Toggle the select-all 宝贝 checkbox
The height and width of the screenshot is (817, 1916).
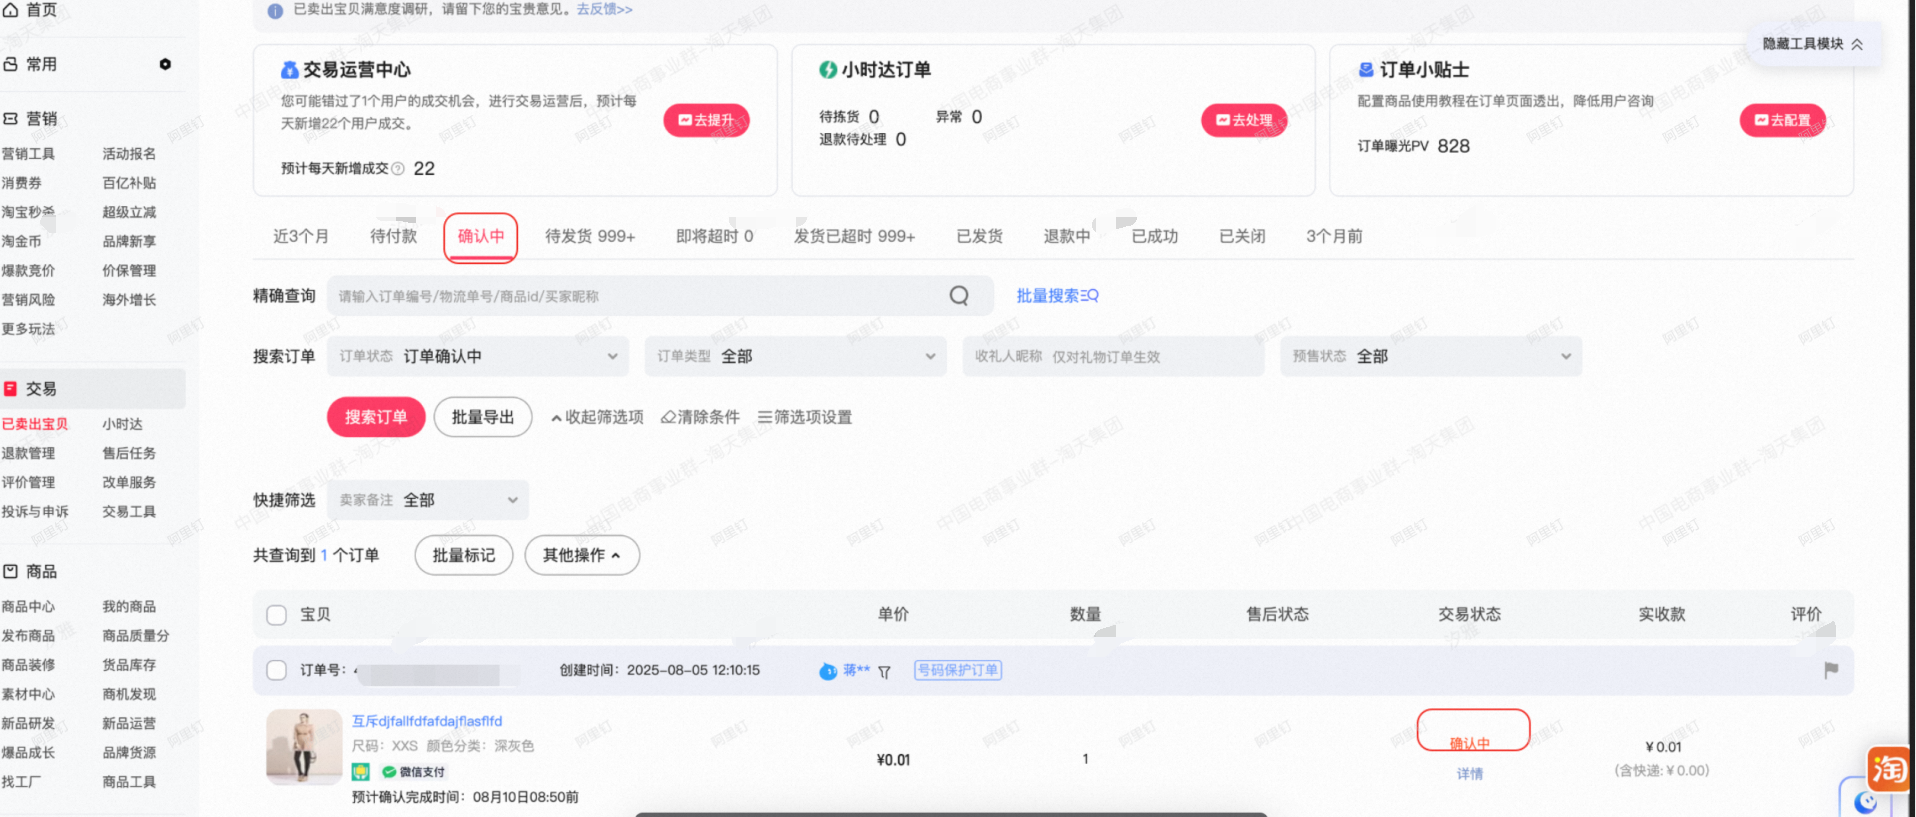277,615
